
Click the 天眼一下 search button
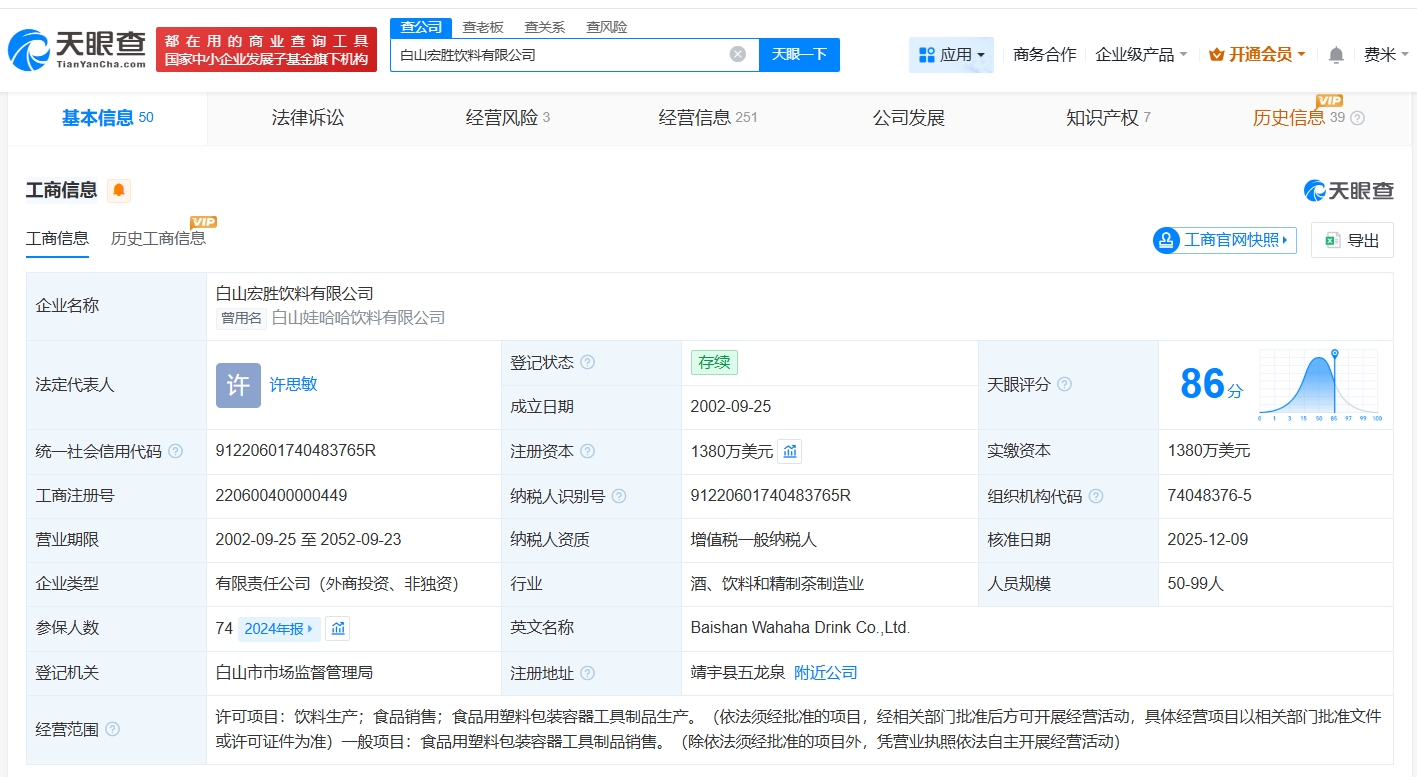(799, 54)
